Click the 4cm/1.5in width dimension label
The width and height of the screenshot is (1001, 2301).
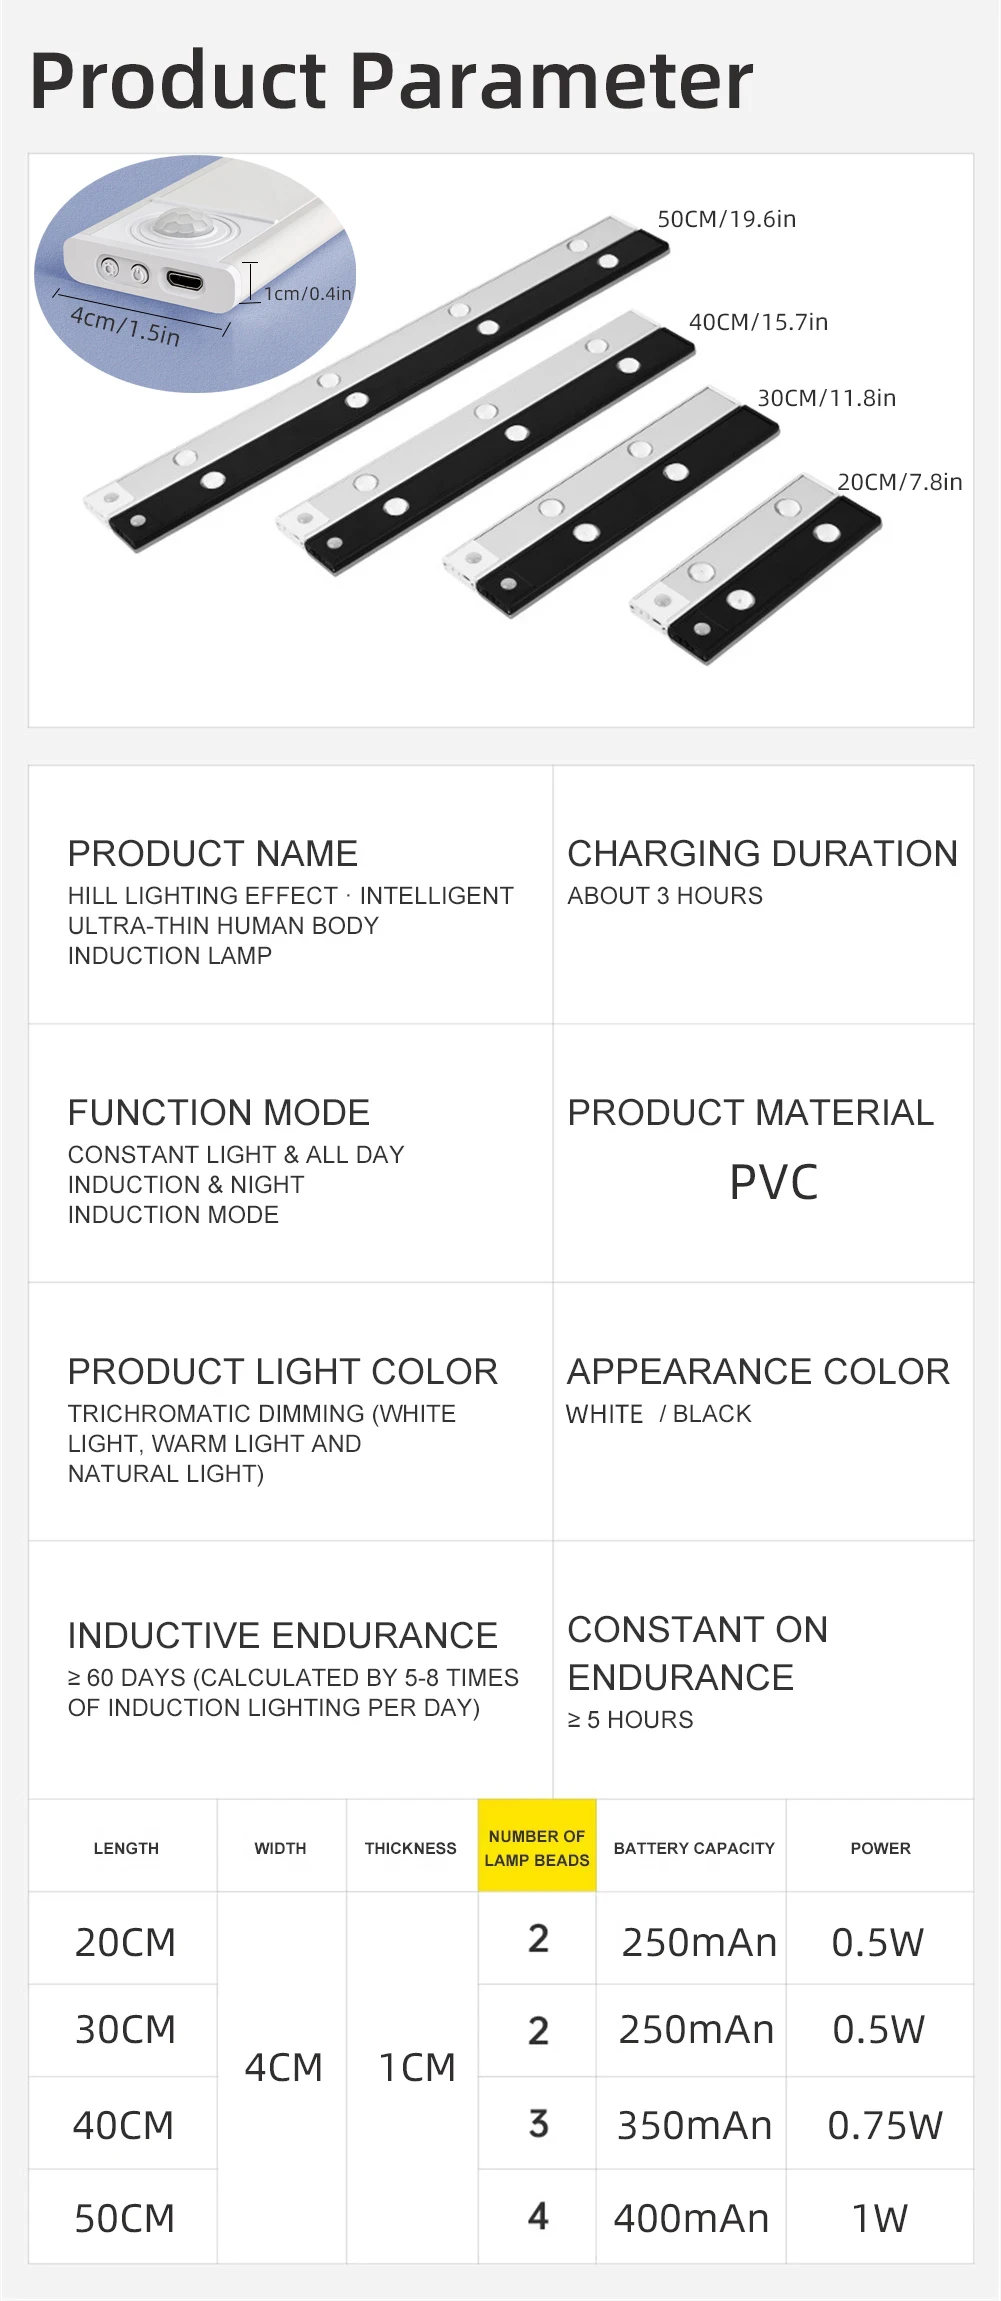[x=125, y=326]
